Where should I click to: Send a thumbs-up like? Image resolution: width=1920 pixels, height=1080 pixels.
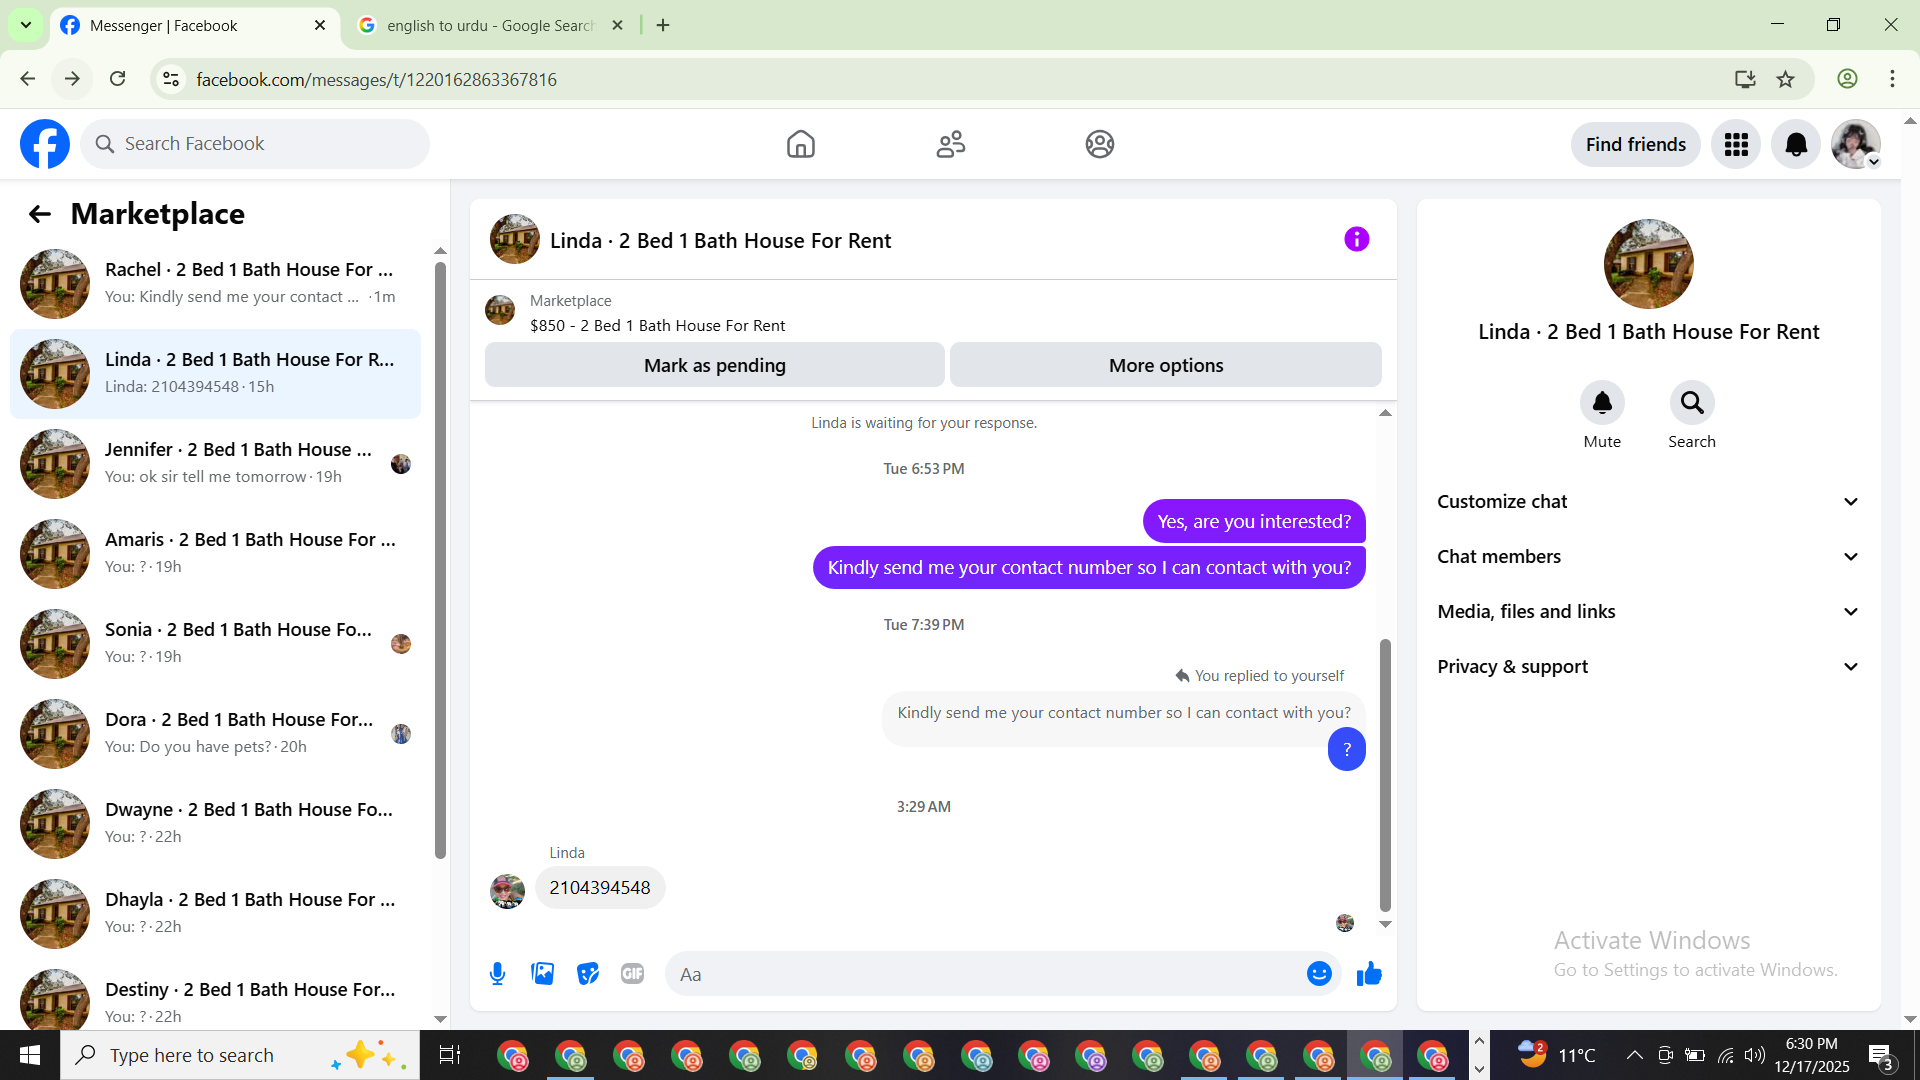(x=1369, y=974)
